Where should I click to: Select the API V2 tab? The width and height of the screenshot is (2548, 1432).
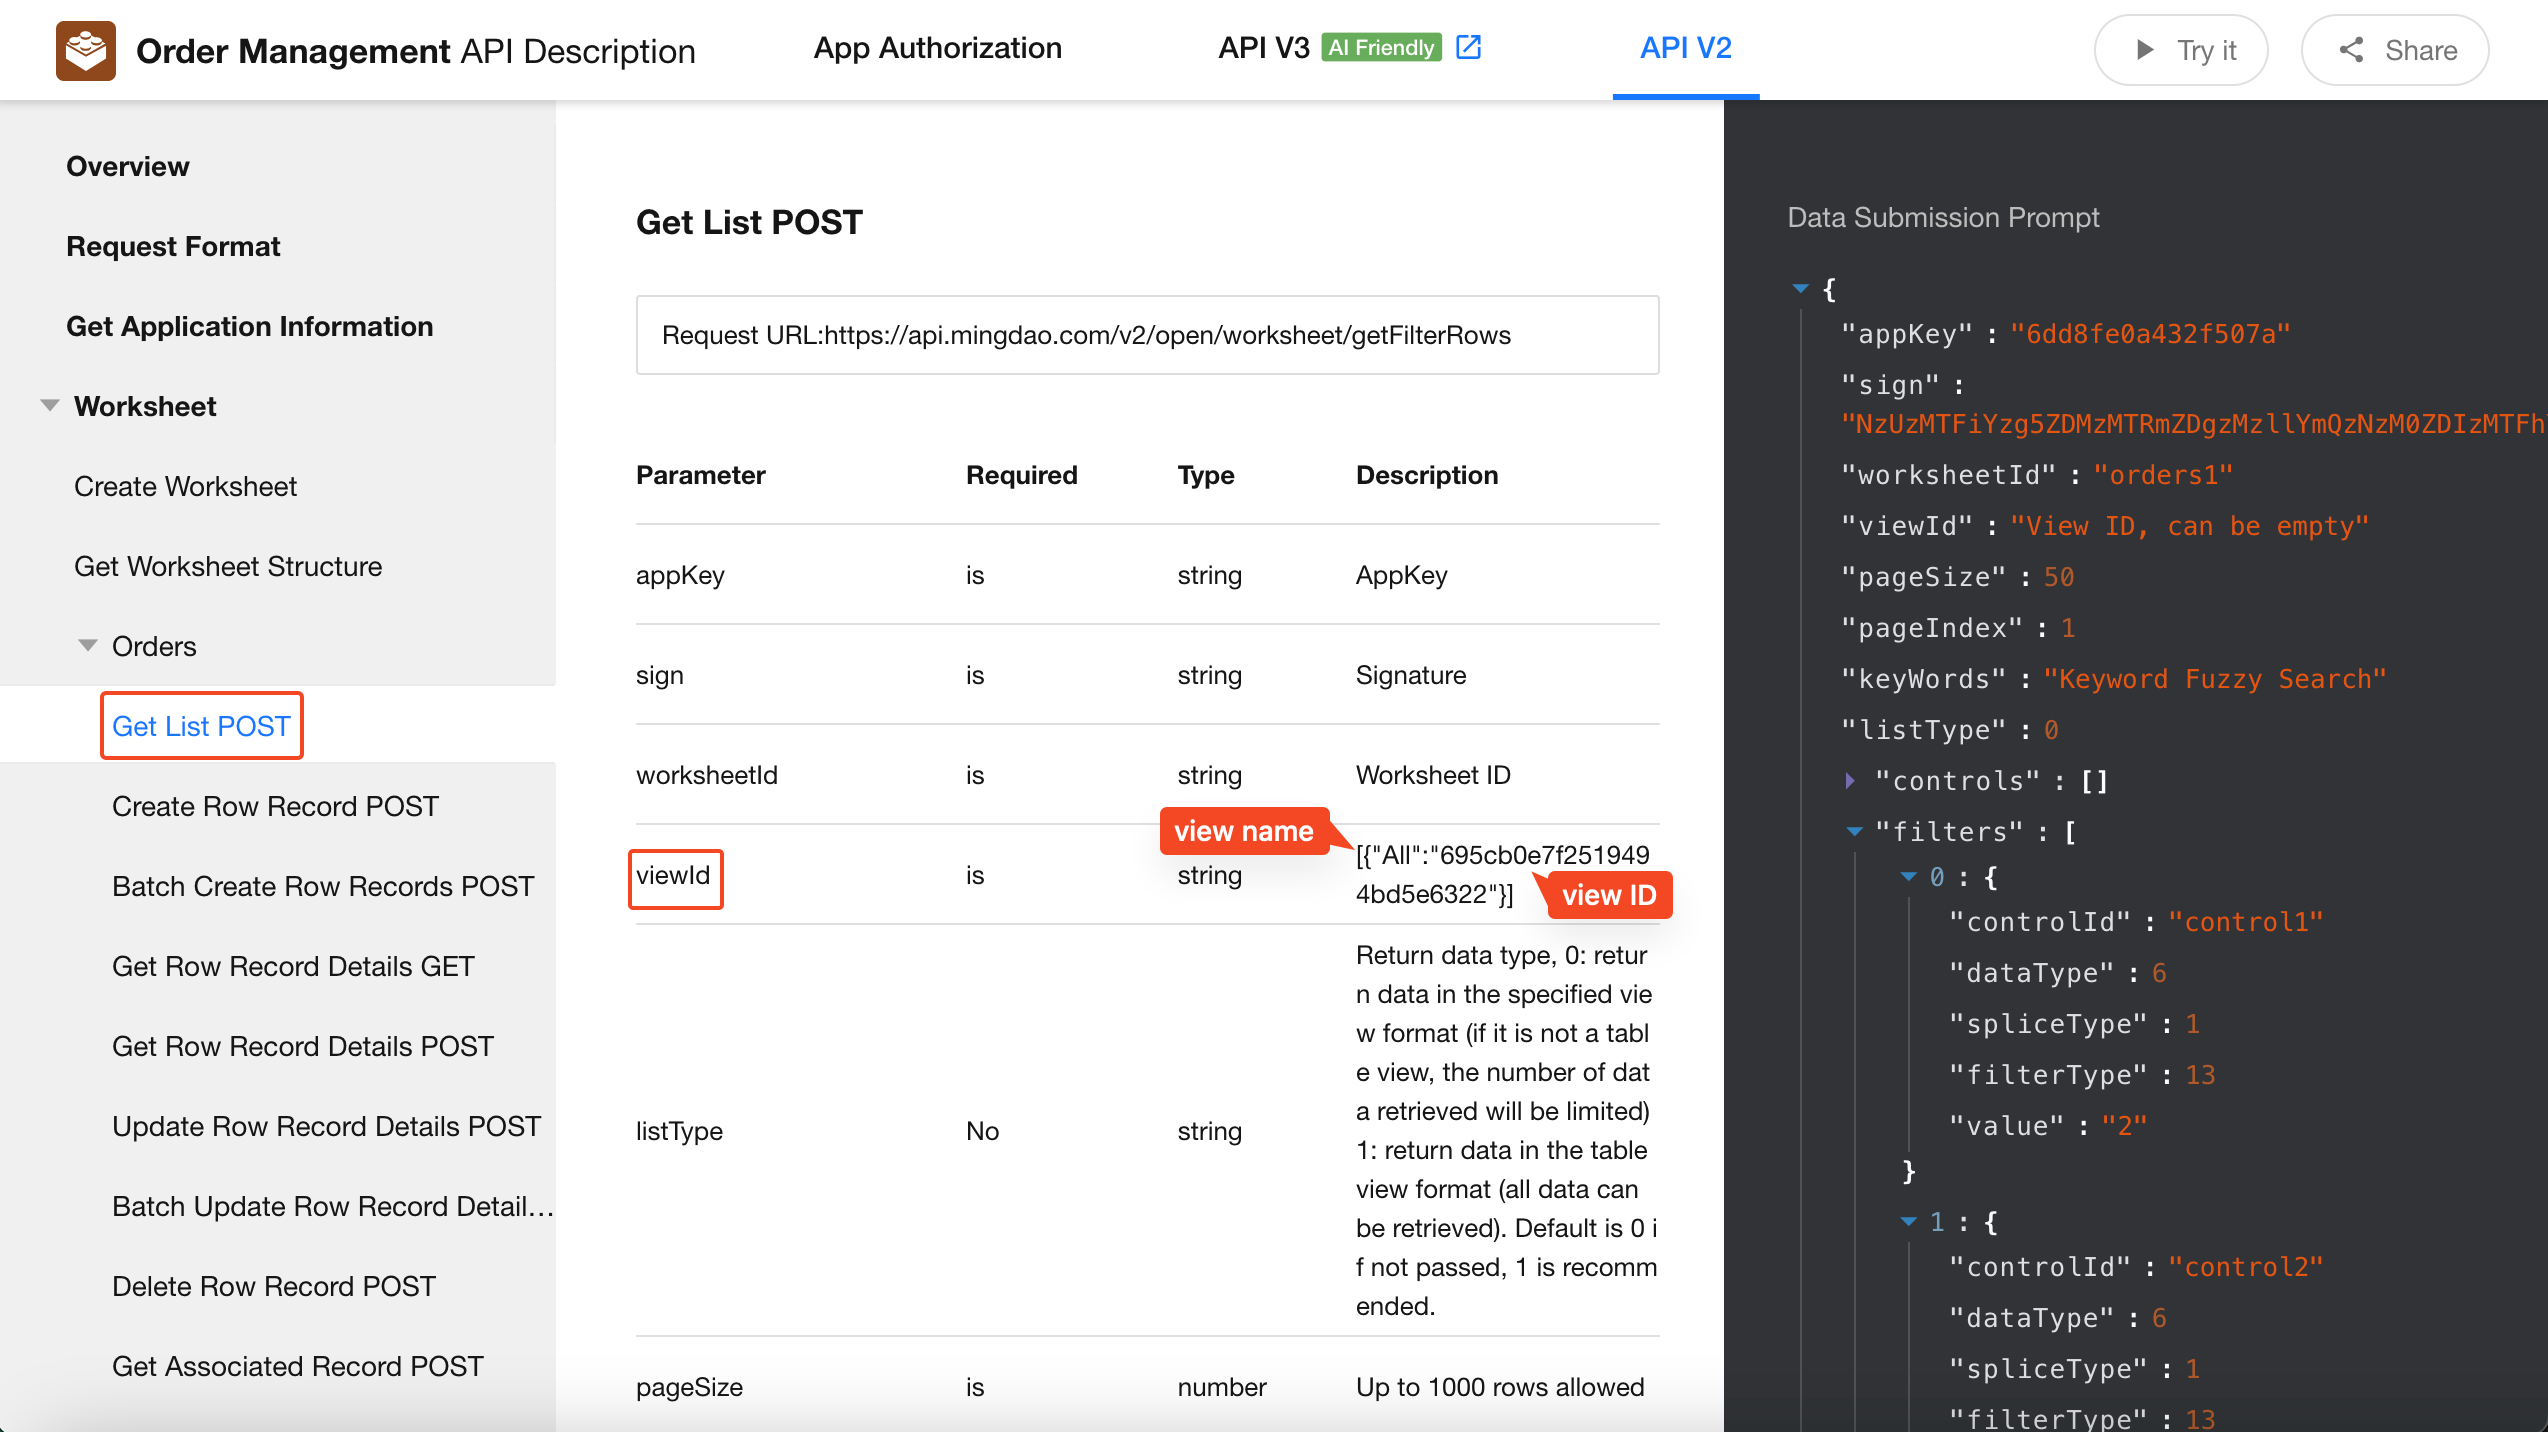[1685, 48]
